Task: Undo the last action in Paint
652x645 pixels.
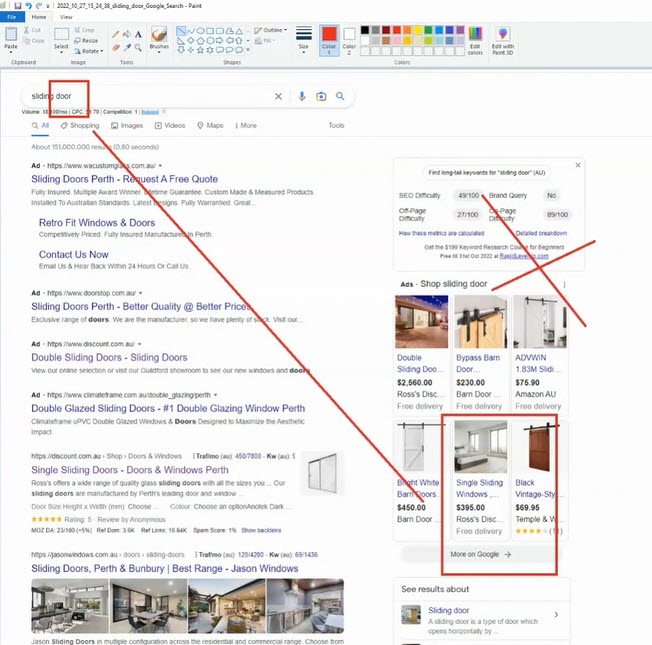Action: tap(29, 6)
